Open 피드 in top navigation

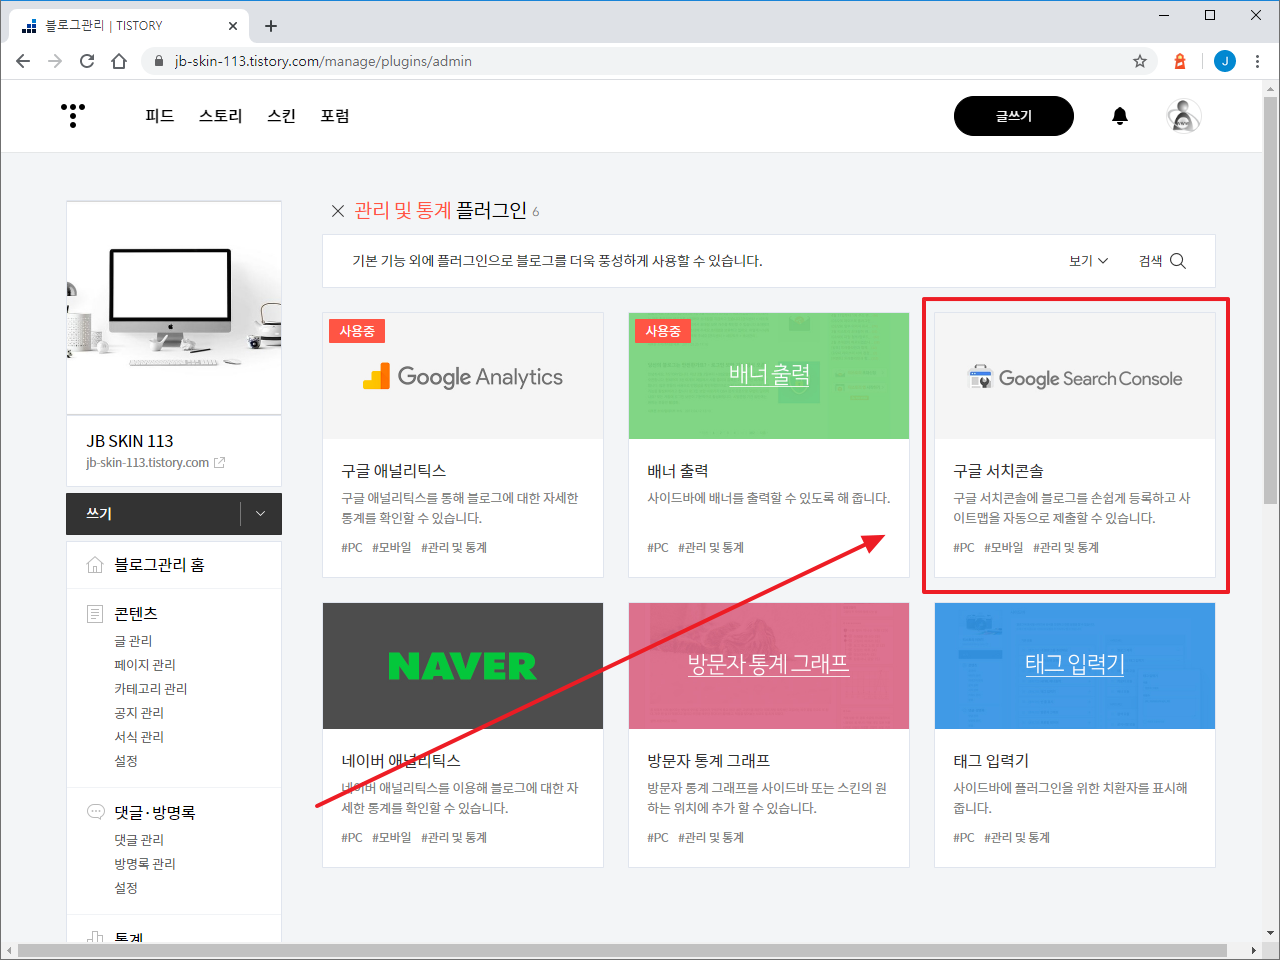(x=160, y=116)
